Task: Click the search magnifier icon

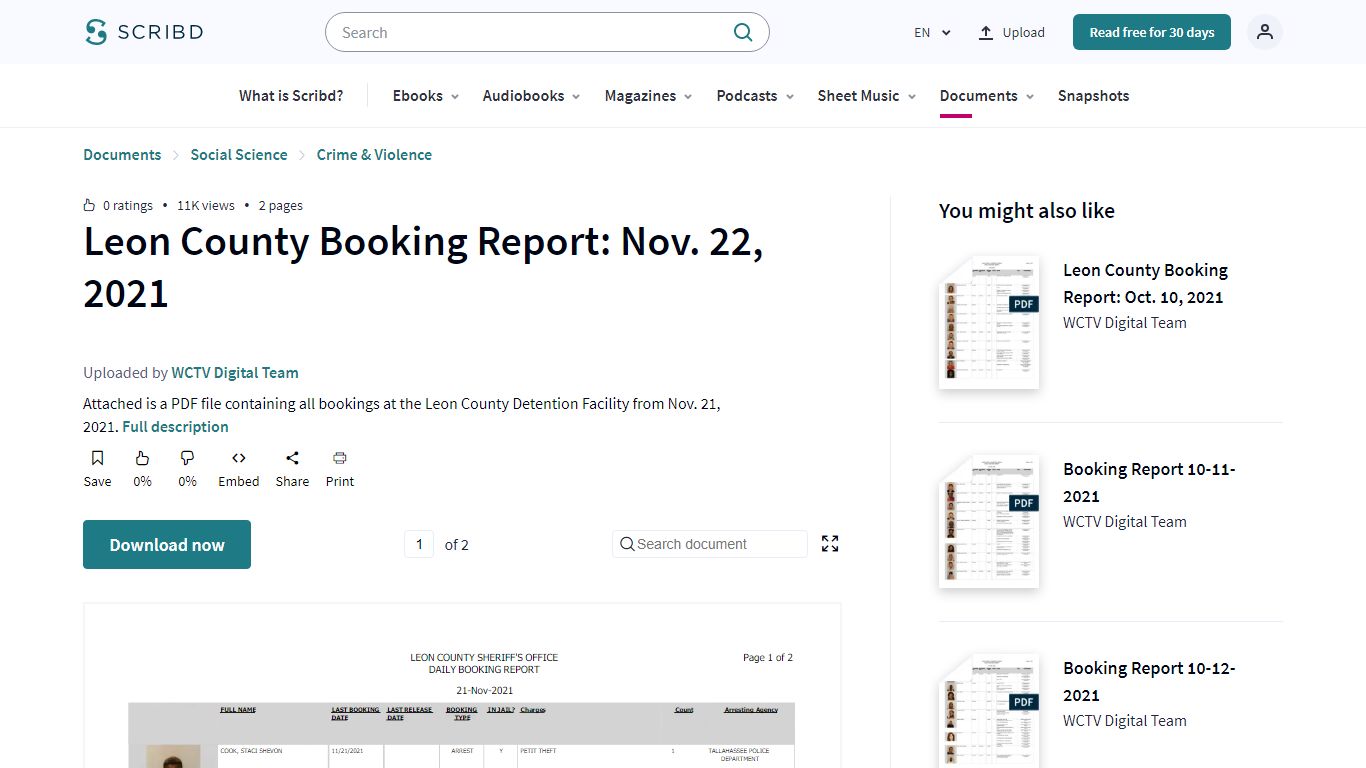Action: coord(743,32)
